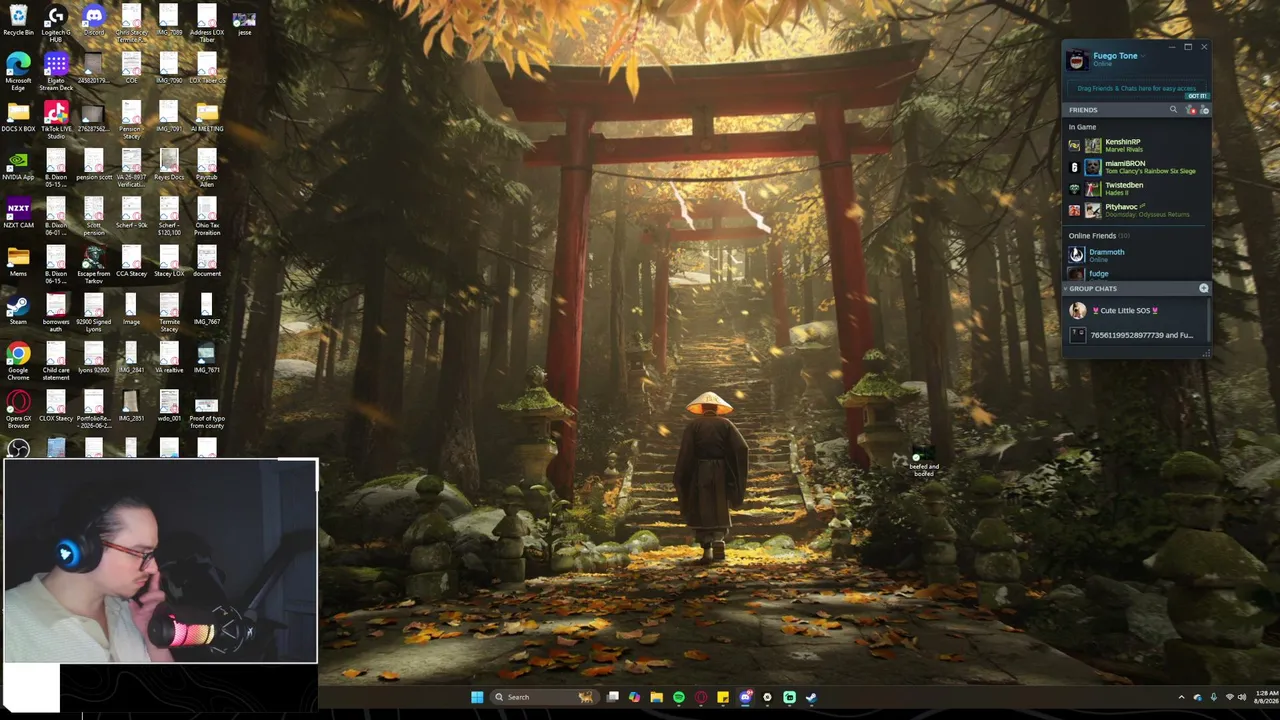Open the Discord desktop shortcut

(94, 20)
